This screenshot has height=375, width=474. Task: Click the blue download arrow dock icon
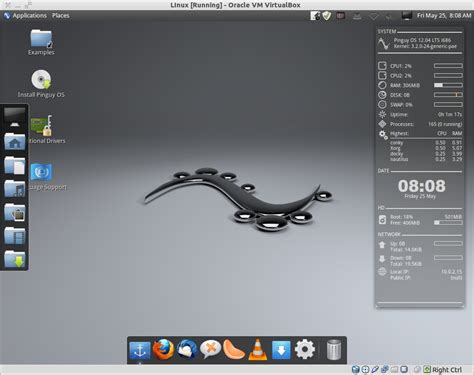(x=281, y=350)
